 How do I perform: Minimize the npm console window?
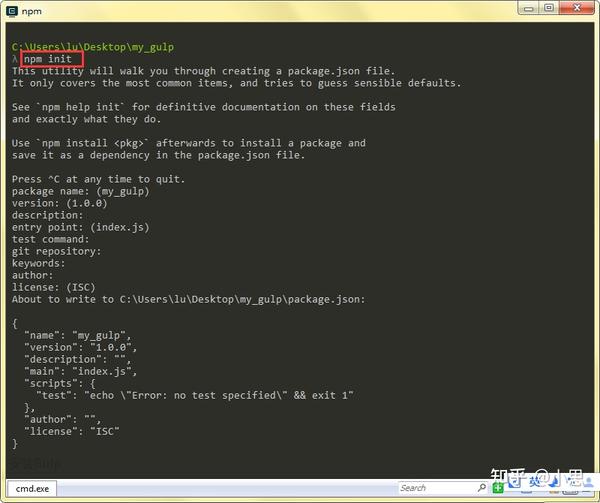pyautogui.click(x=528, y=8)
